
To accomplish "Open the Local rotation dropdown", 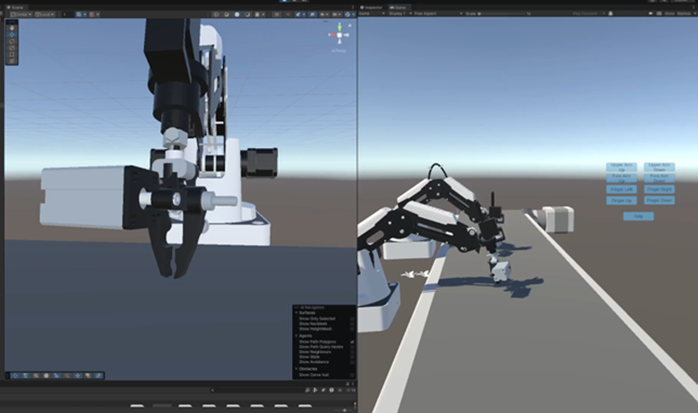I will (x=47, y=15).
